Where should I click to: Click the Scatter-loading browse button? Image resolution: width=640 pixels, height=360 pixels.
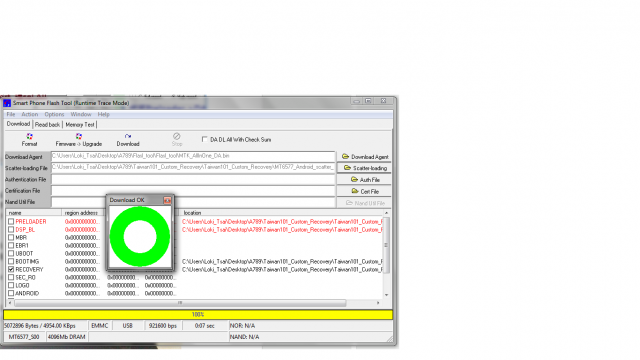pyautogui.click(x=364, y=168)
